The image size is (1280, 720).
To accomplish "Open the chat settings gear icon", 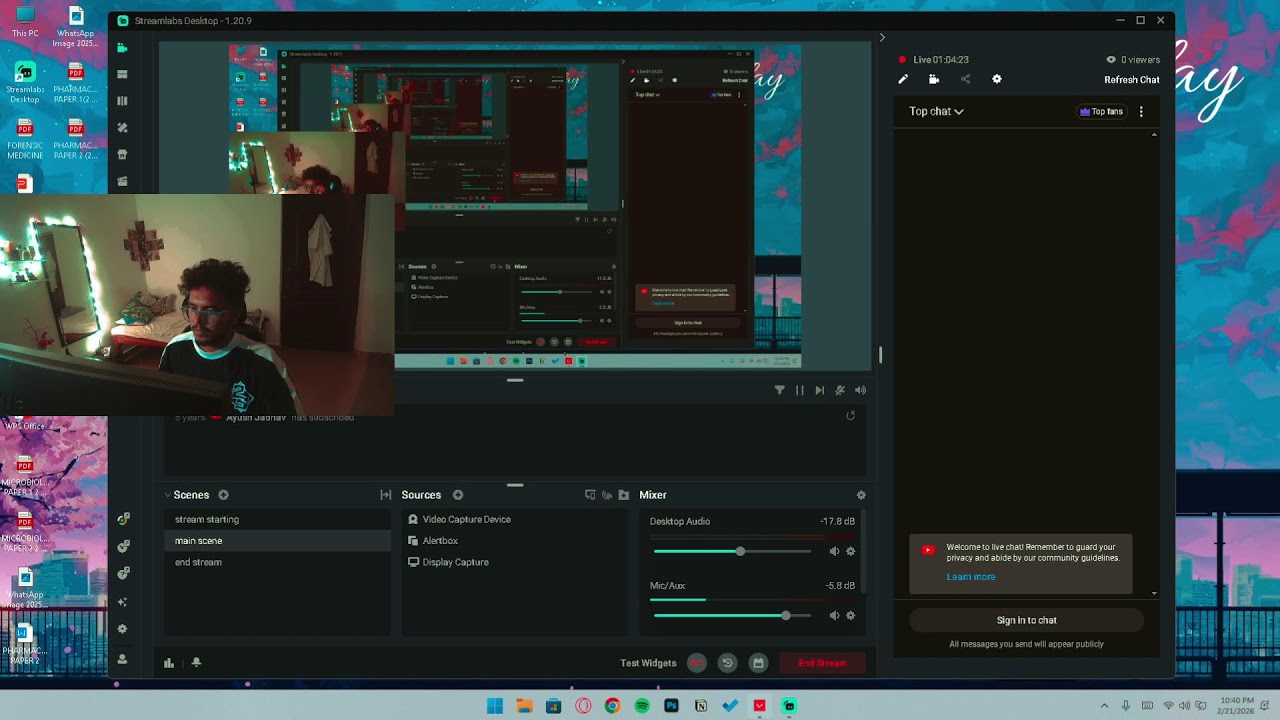I will pos(996,79).
